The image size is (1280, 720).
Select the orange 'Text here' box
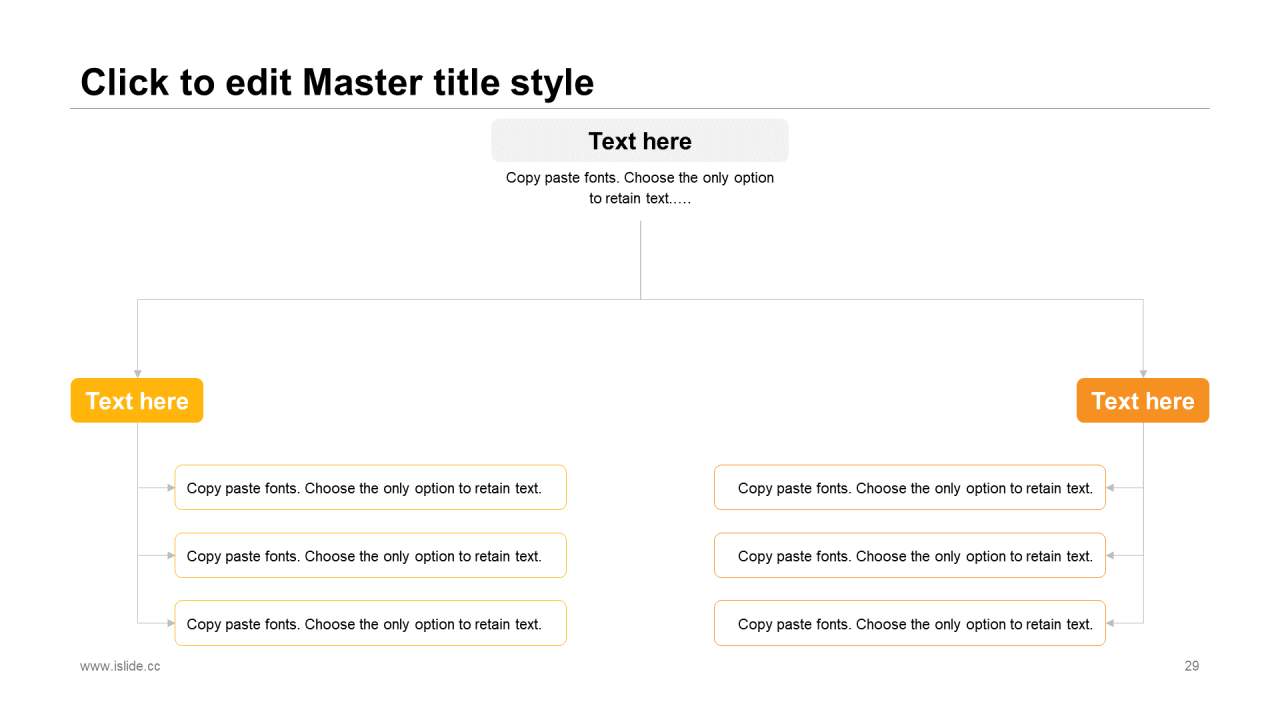(x=1143, y=400)
